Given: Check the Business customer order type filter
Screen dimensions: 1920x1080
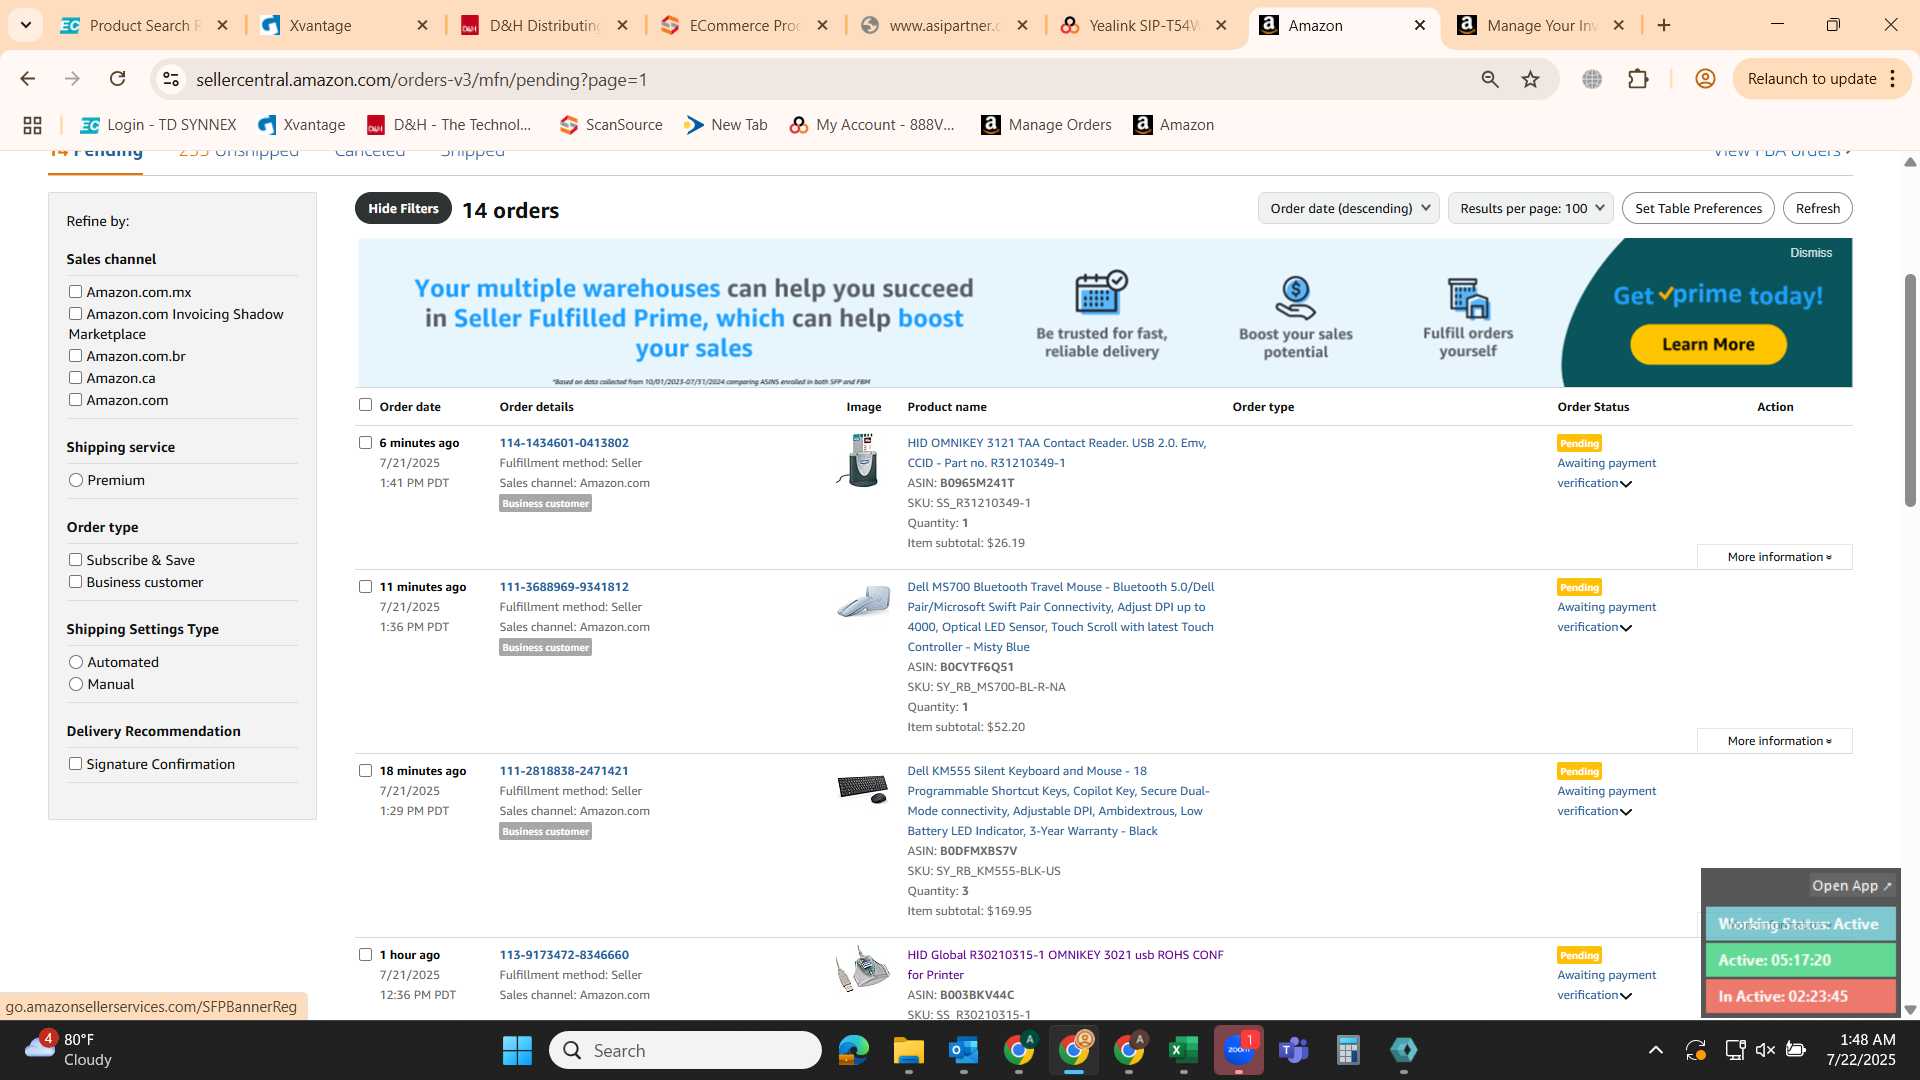Looking at the screenshot, I should point(75,582).
